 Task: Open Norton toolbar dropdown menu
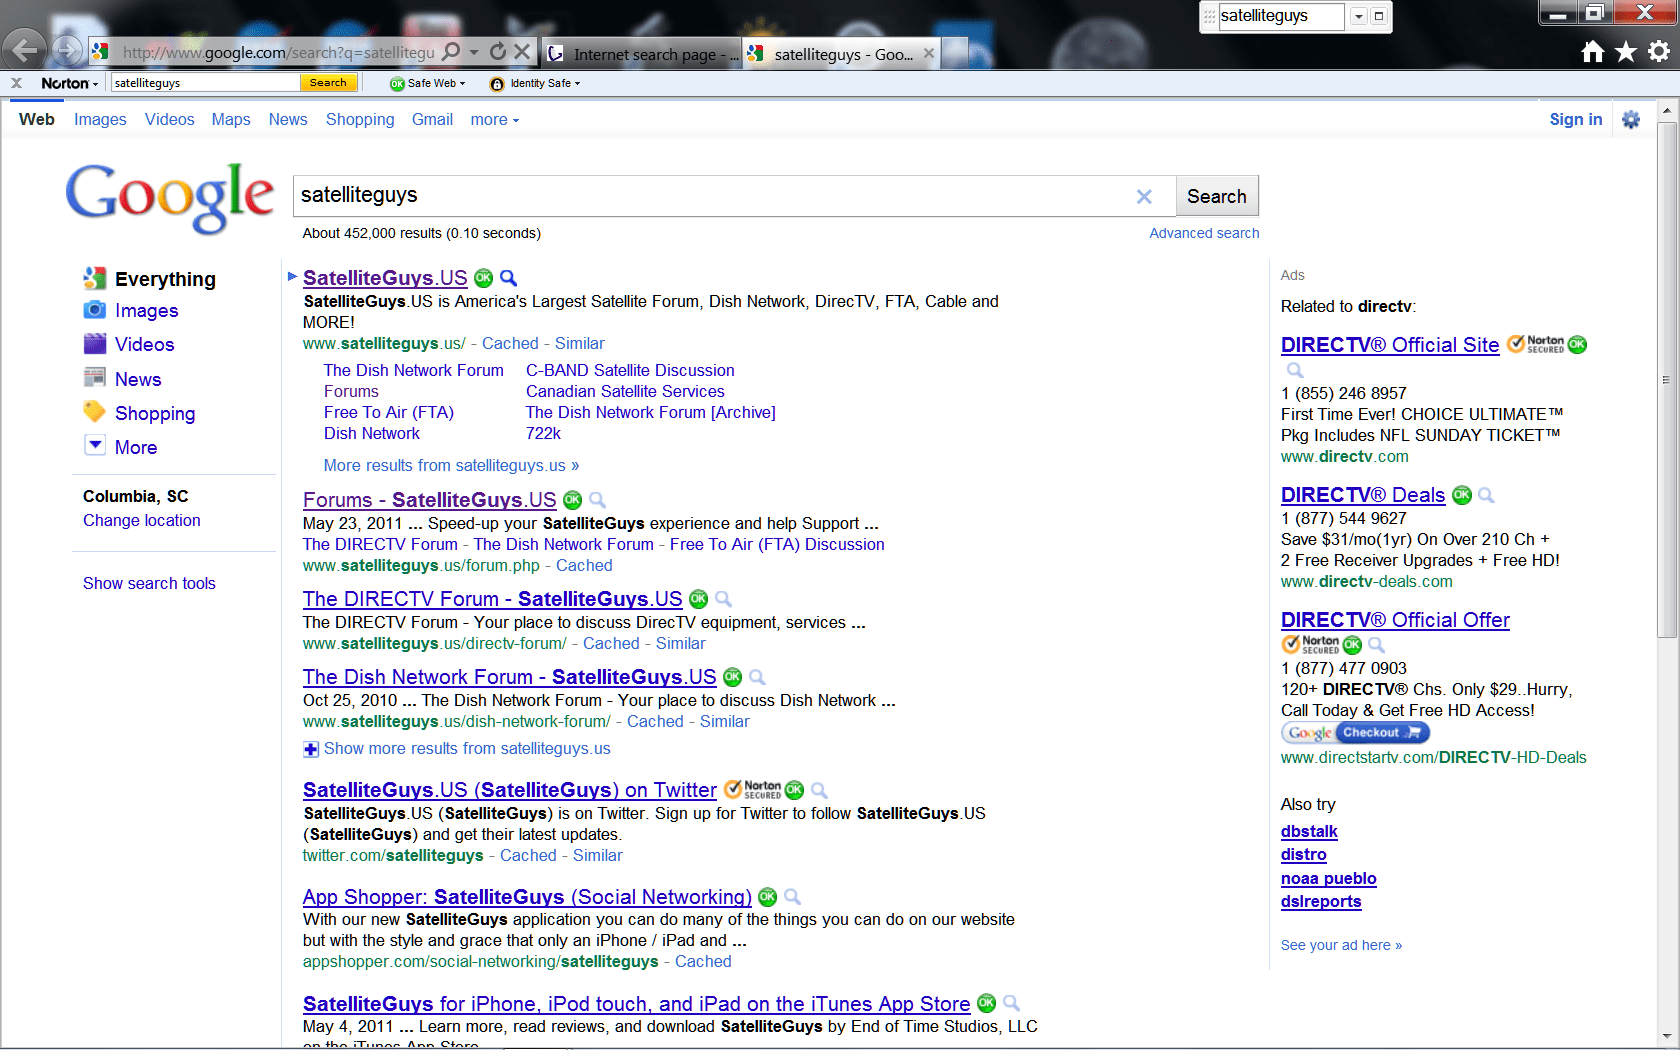(x=70, y=83)
